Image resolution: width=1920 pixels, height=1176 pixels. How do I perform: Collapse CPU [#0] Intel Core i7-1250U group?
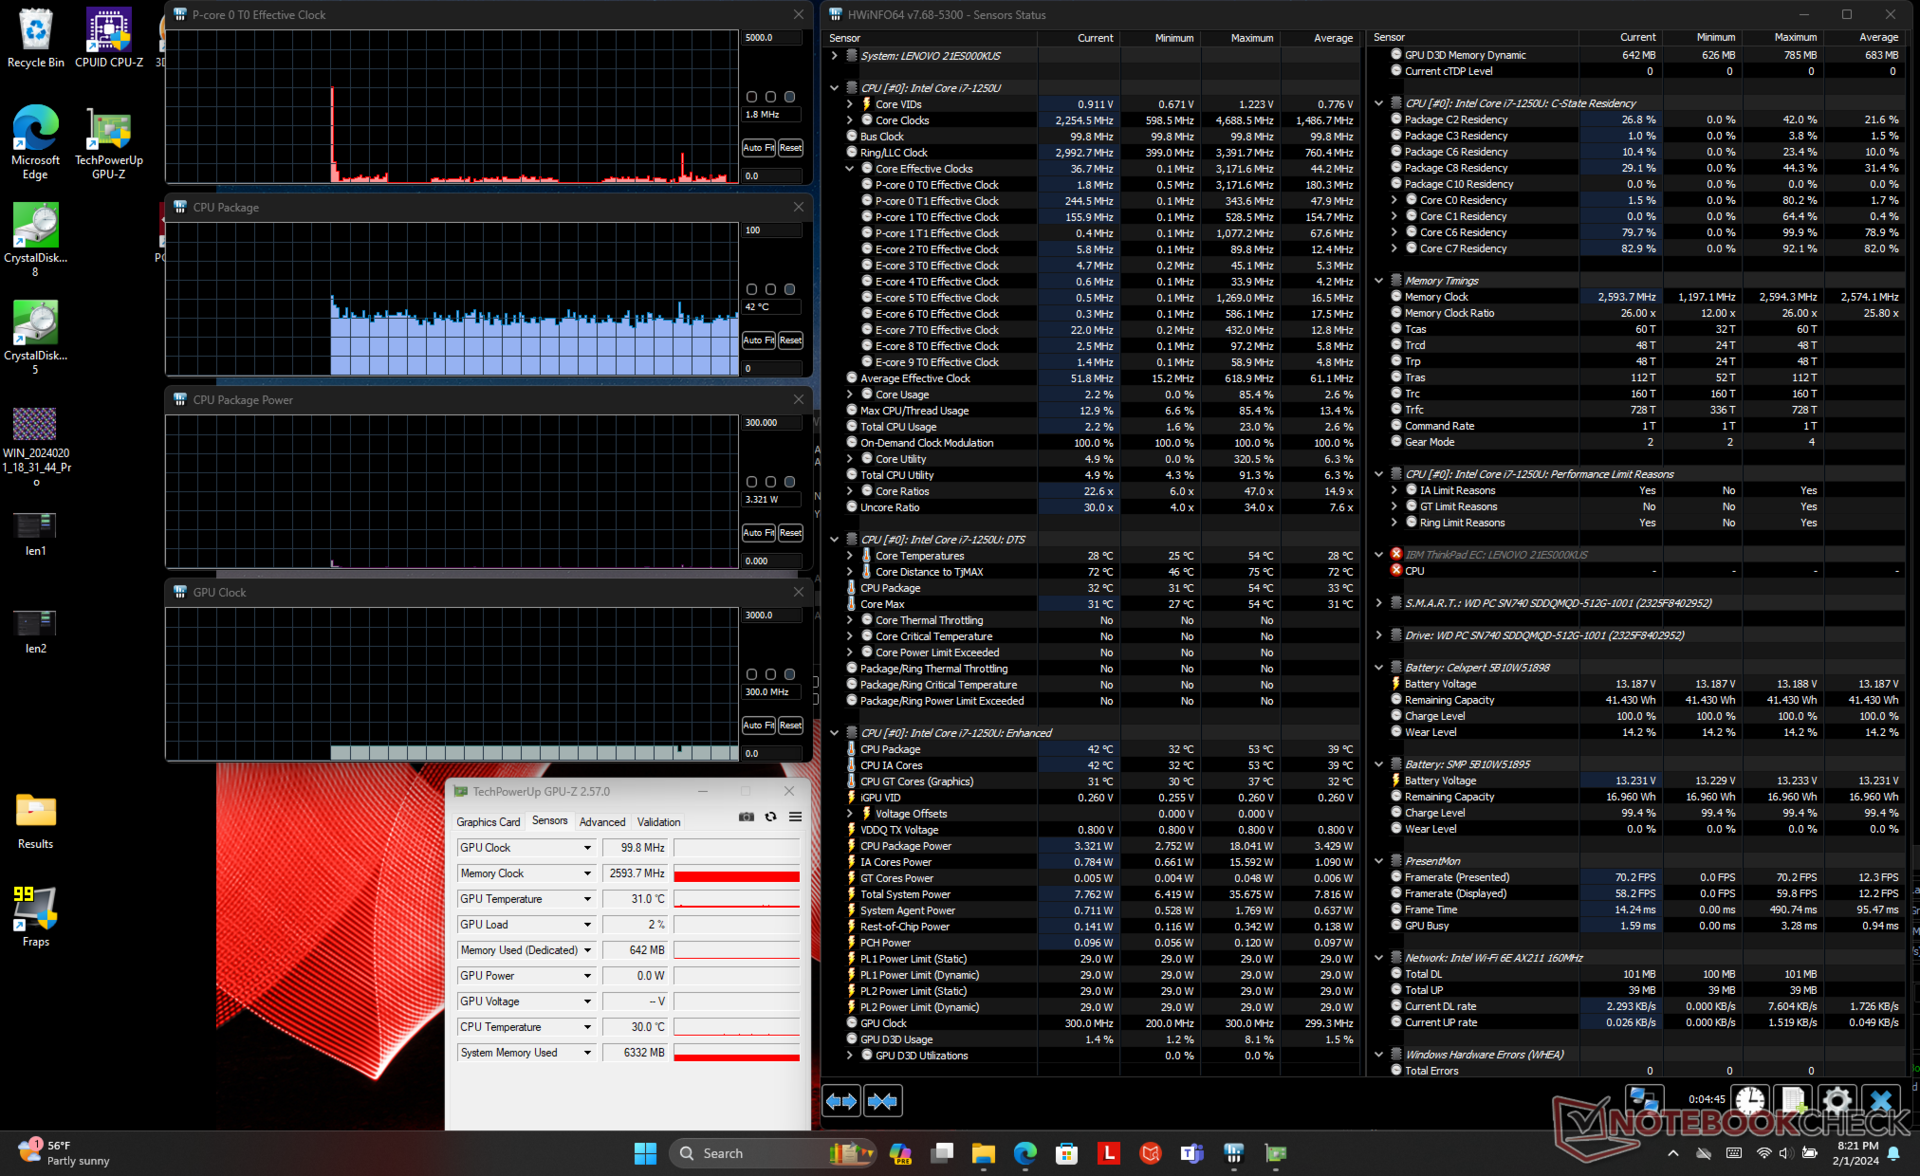pos(835,88)
